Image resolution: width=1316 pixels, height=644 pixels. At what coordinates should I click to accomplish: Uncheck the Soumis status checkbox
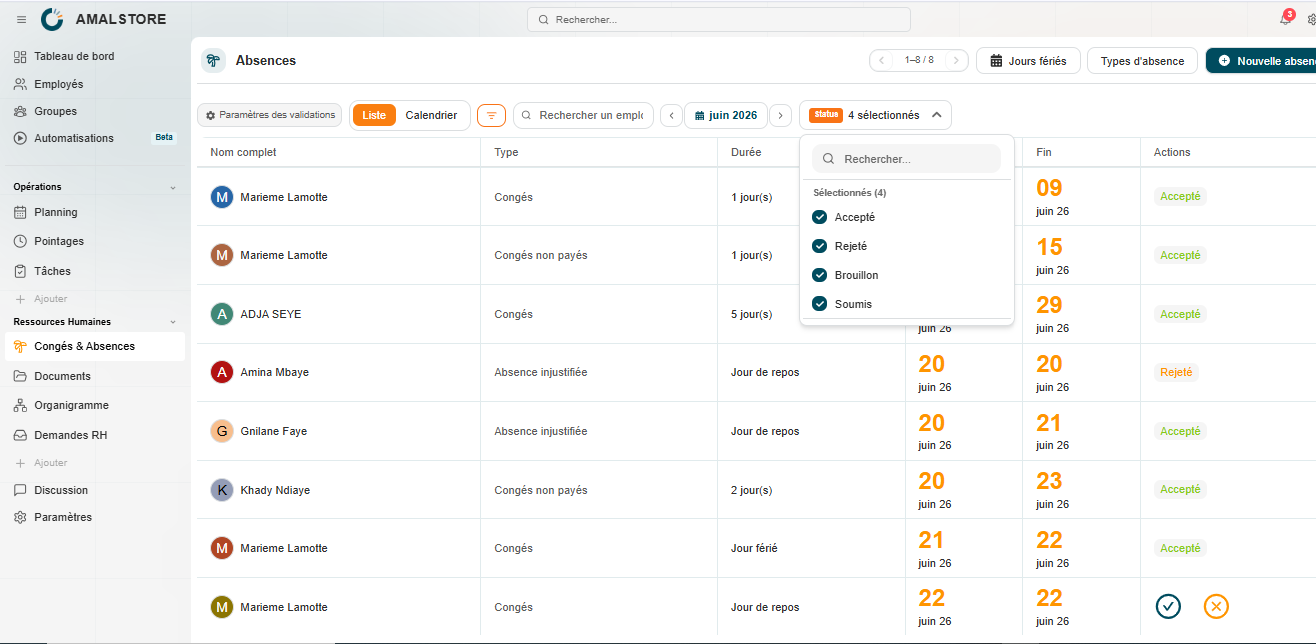[x=820, y=304]
